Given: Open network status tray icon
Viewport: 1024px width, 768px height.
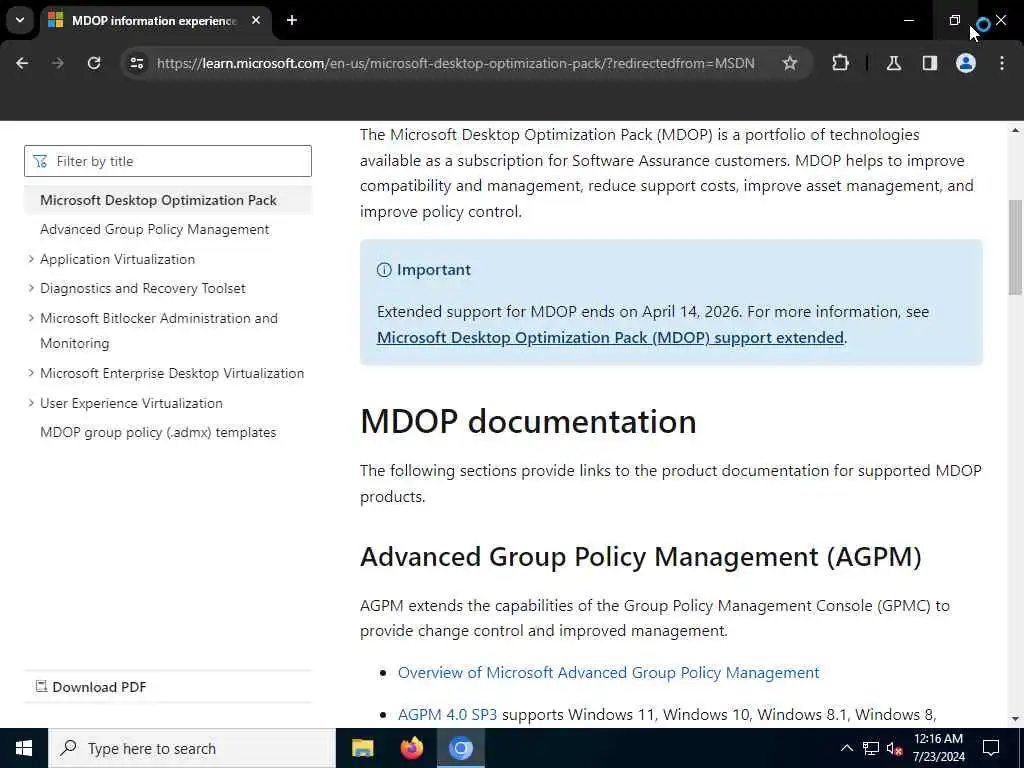Looking at the screenshot, I should pos(871,748).
